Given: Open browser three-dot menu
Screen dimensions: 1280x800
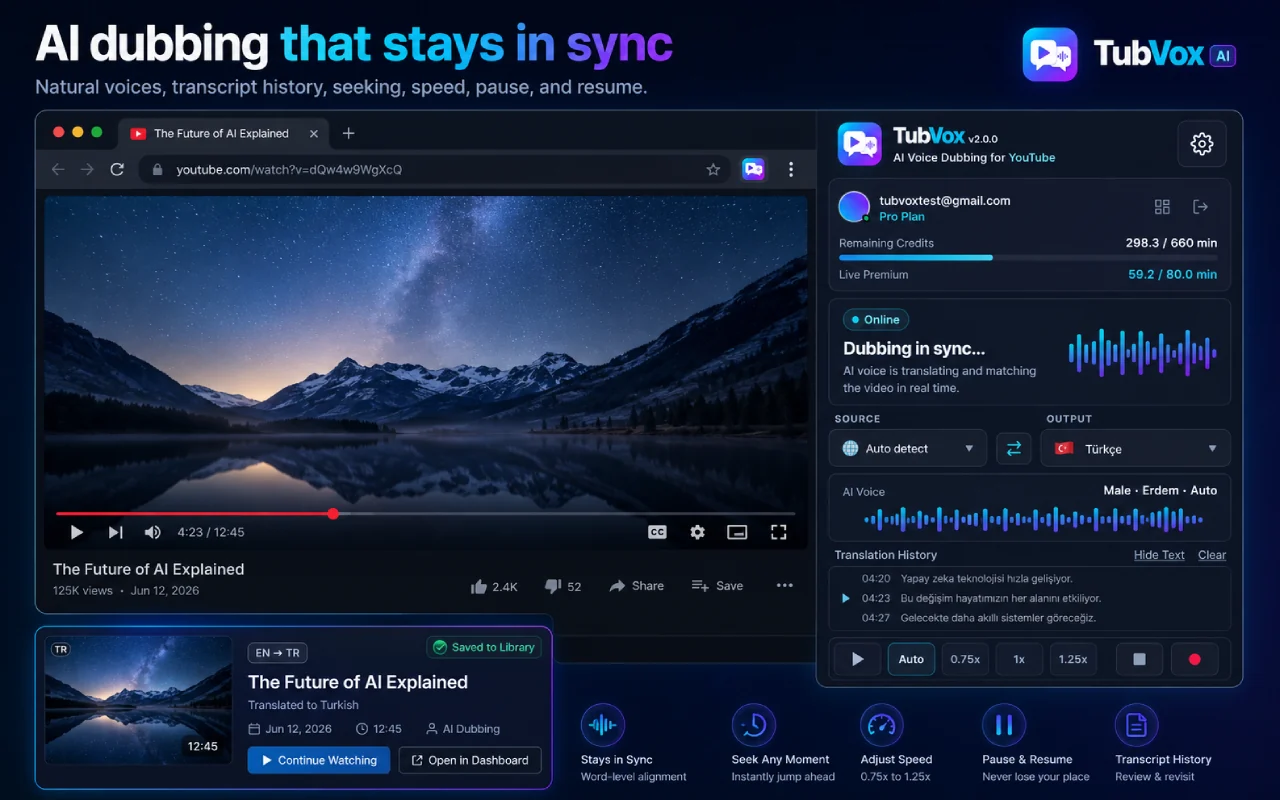Looking at the screenshot, I should pyautogui.click(x=791, y=170).
